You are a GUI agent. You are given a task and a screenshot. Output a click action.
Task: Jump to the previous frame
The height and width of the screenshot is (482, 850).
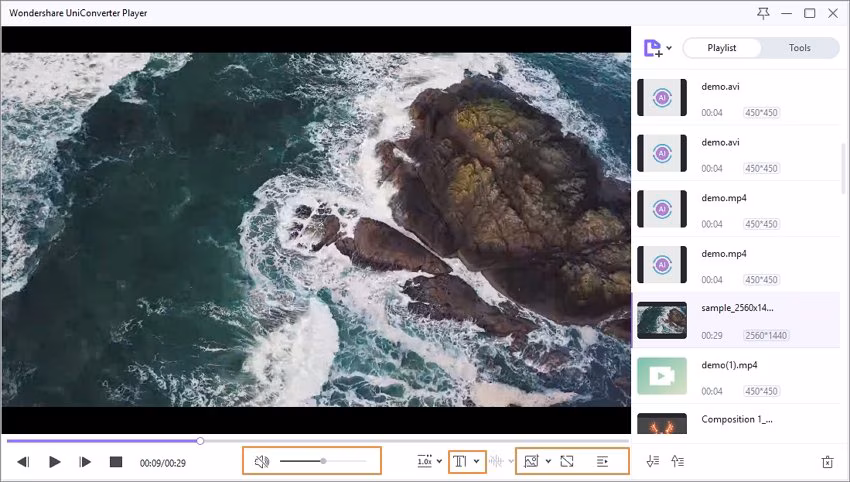(x=23, y=462)
